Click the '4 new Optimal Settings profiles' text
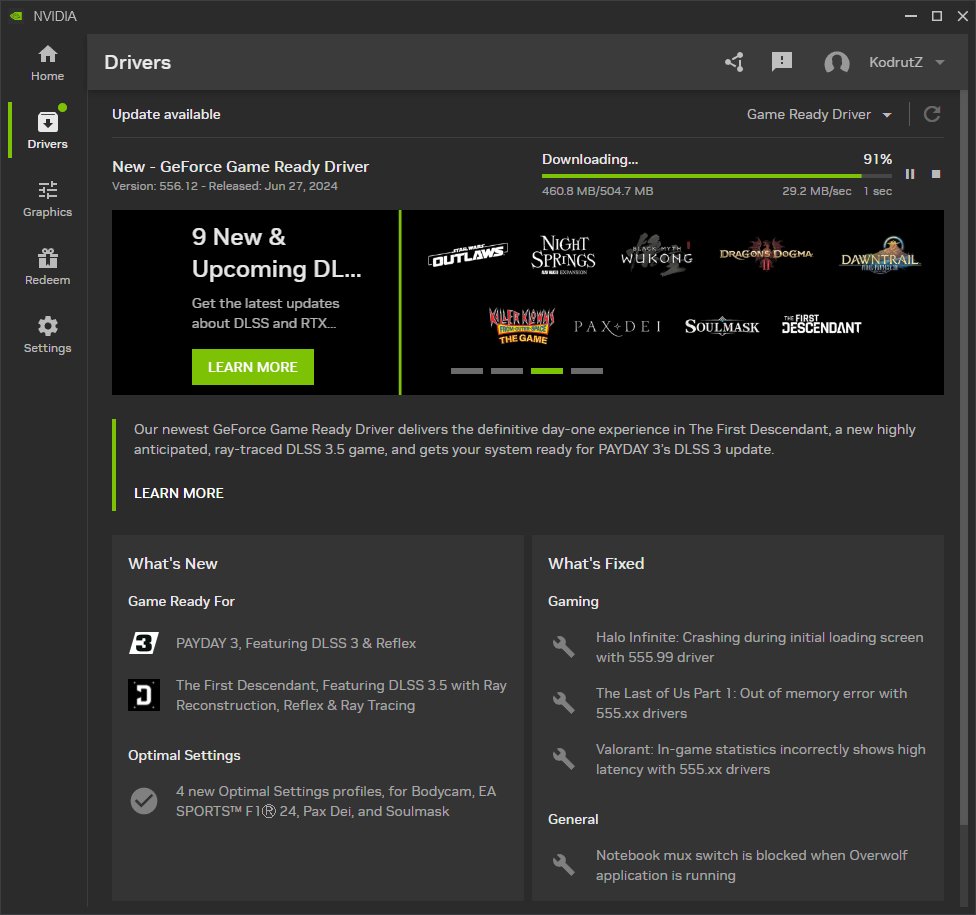The image size is (976, 915). click(336, 801)
